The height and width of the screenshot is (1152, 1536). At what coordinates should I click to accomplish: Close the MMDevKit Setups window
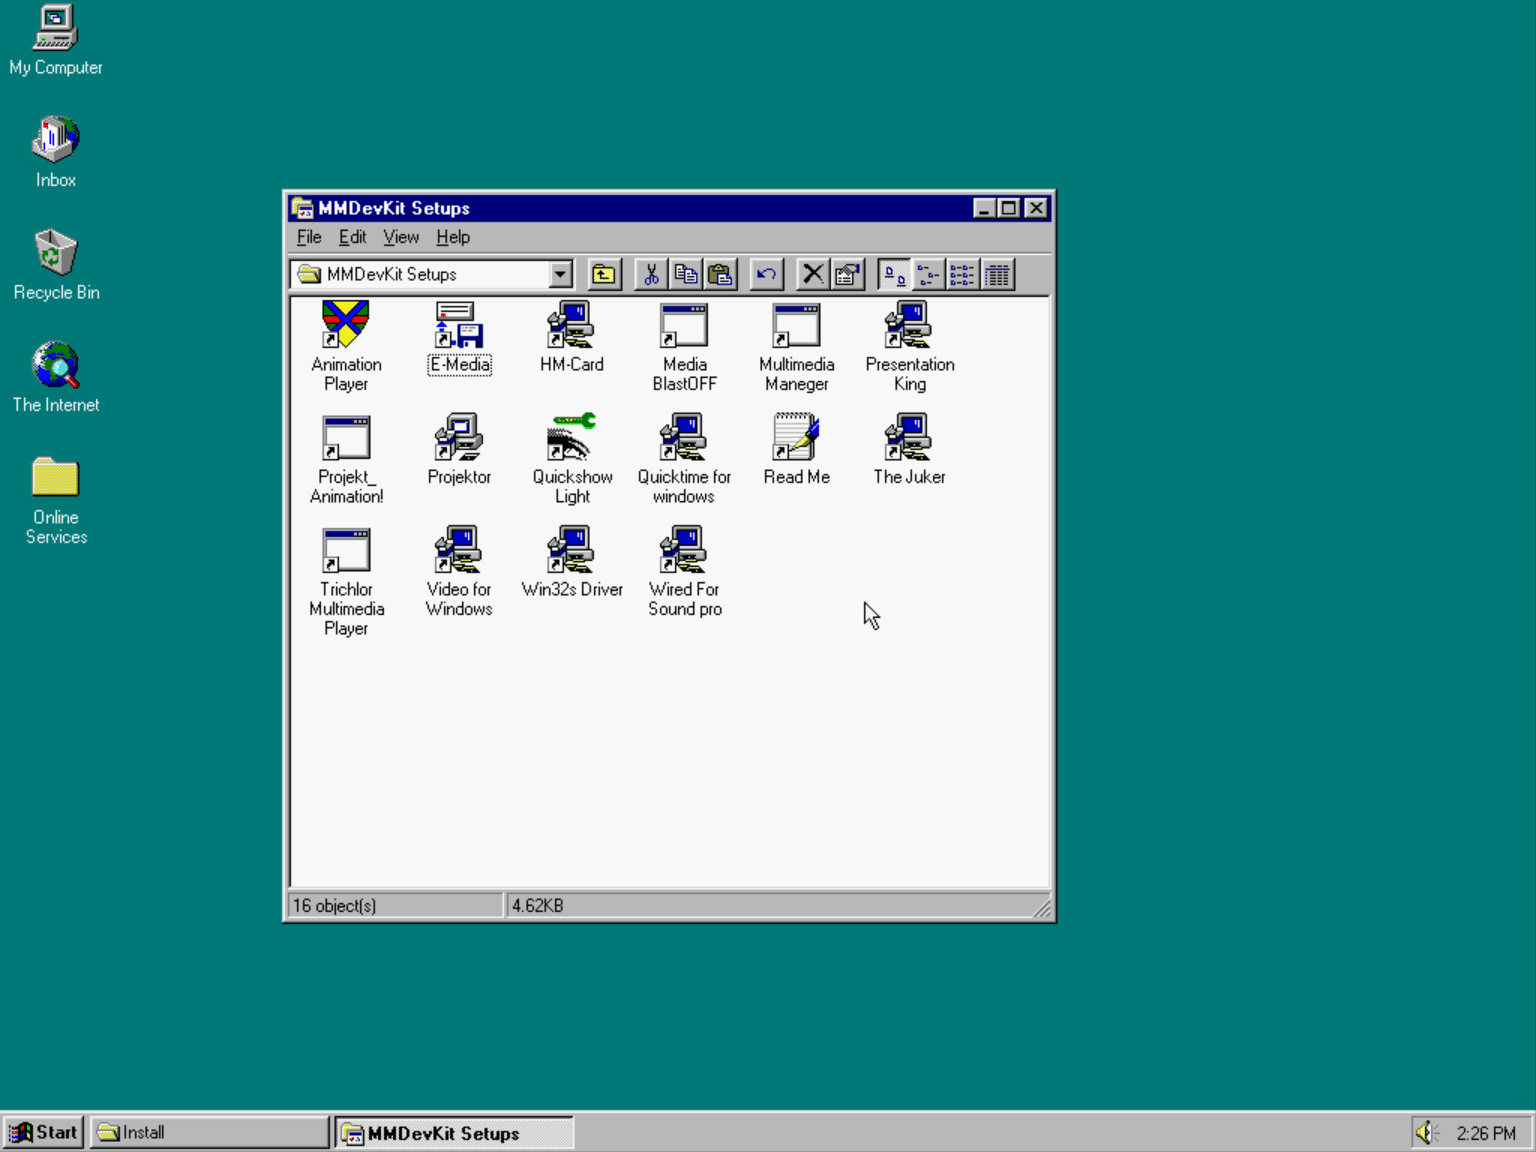1037,208
